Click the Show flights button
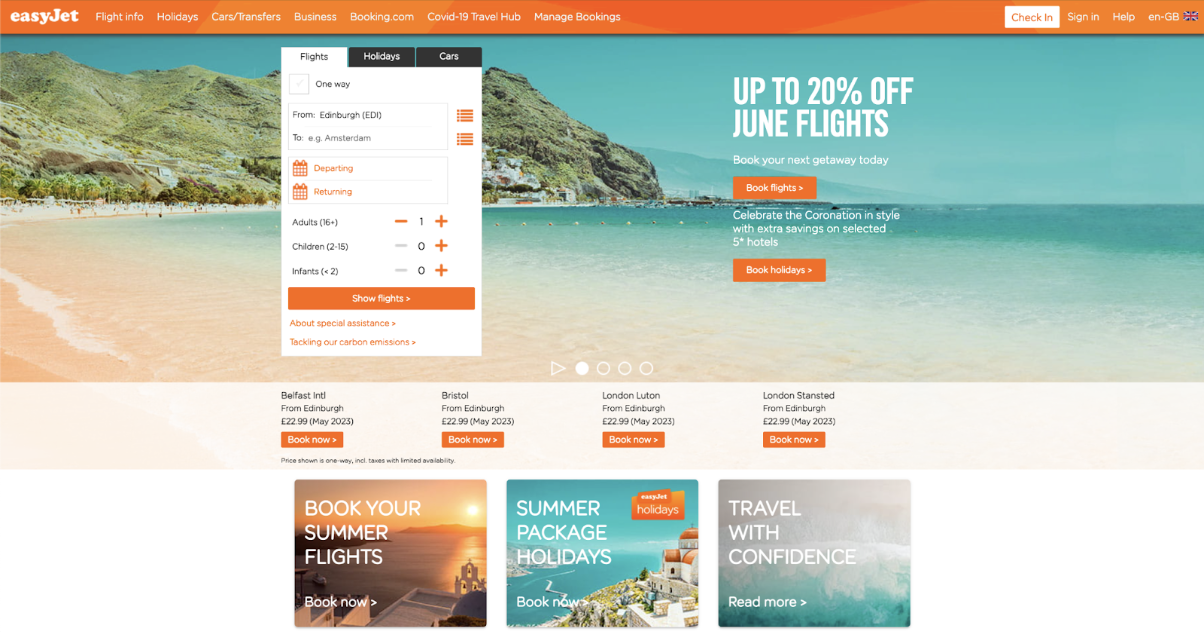This screenshot has width=1204, height=632. point(381,298)
